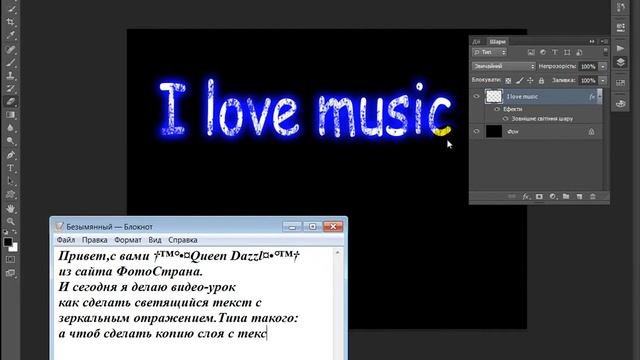The image size is (640, 360).
Task: Create new adjustment layer icon
Action: (553, 197)
